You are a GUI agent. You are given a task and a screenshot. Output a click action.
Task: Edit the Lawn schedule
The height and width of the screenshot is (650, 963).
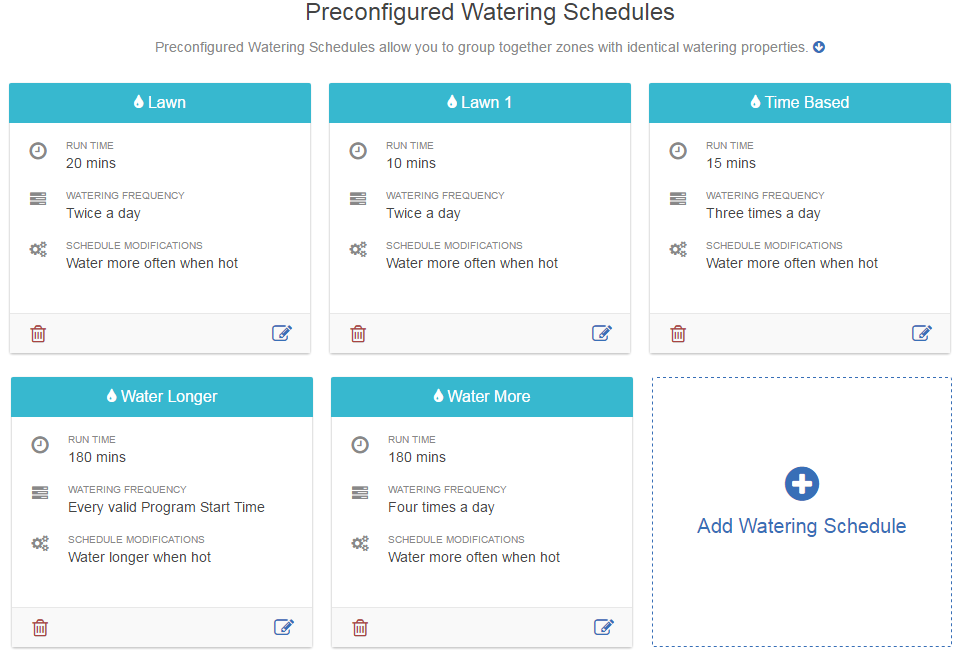click(282, 333)
